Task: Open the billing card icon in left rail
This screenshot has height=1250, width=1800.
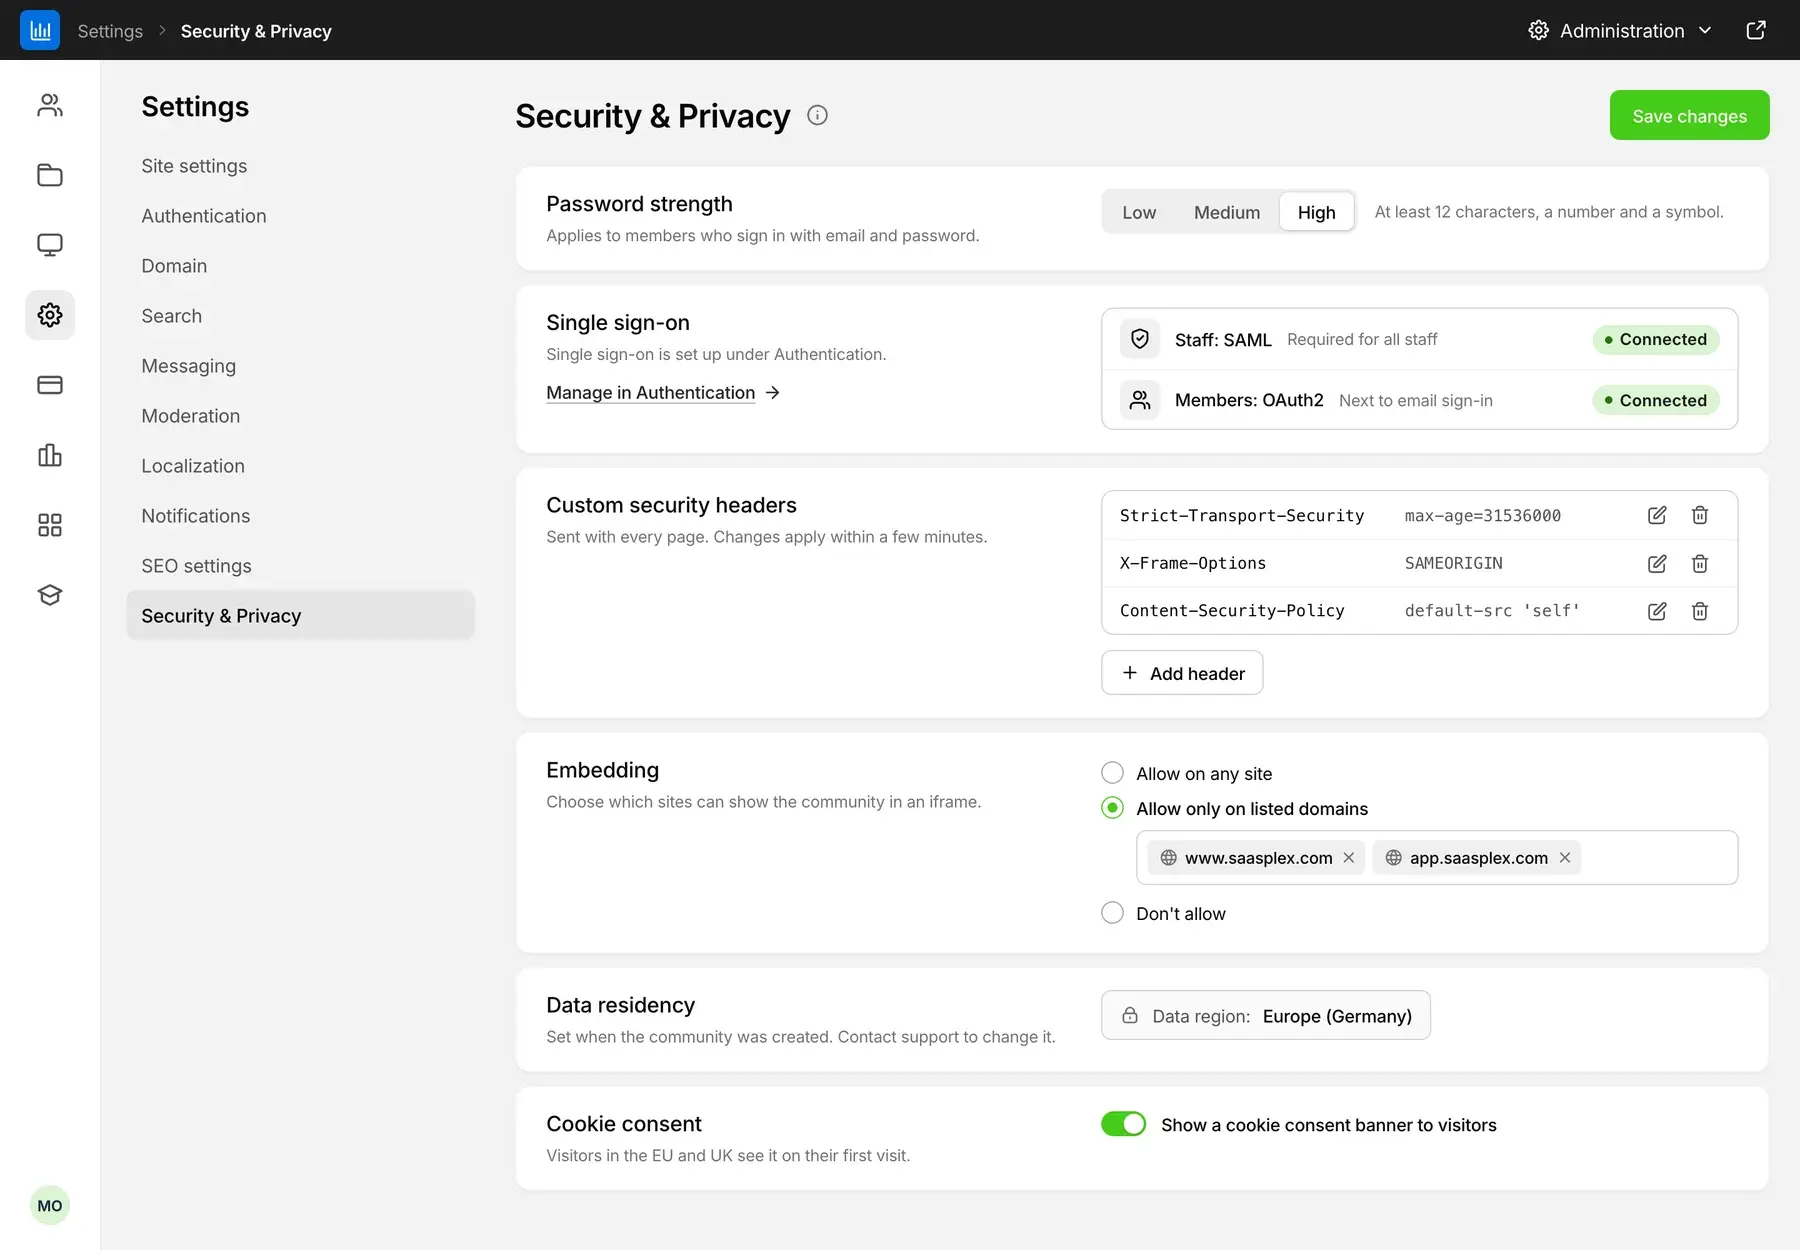Action: (50, 385)
